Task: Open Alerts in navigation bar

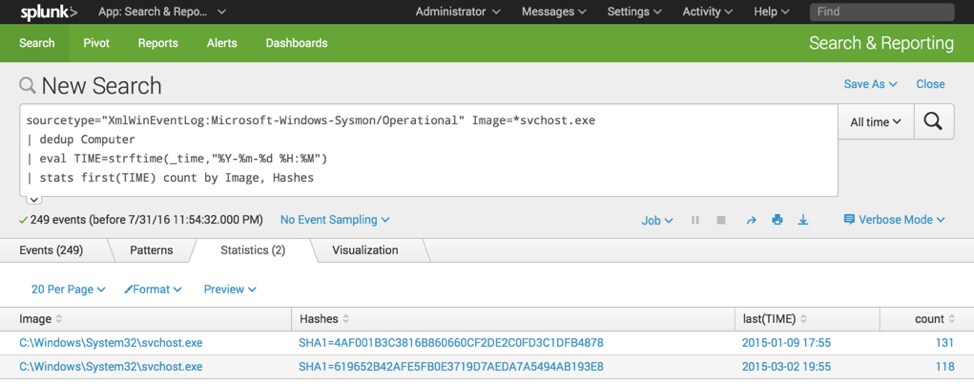Action: point(222,43)
